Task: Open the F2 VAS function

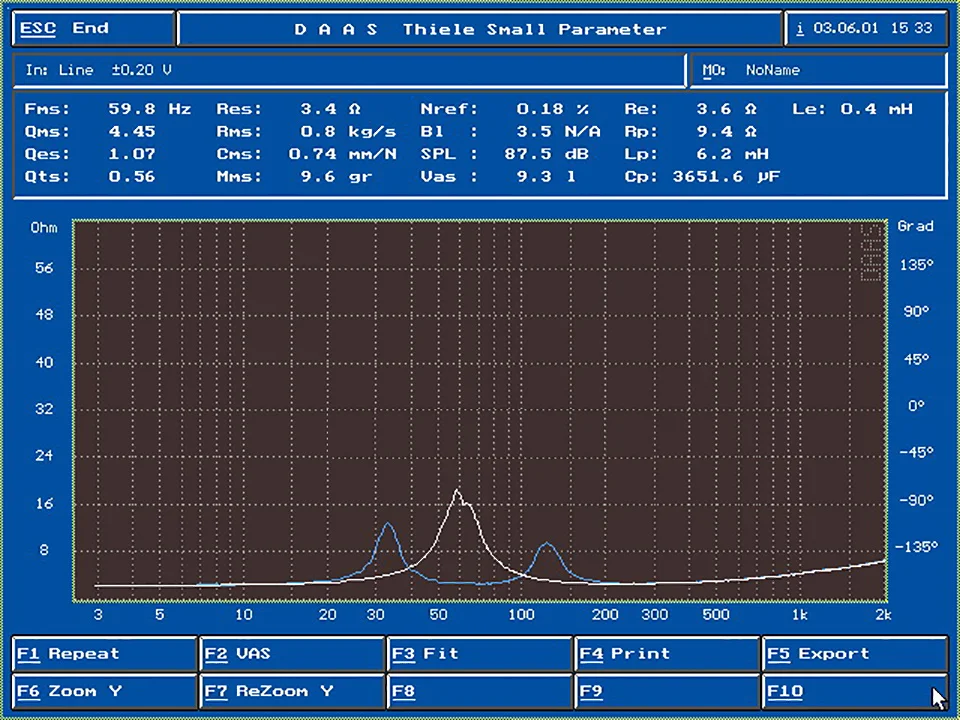Action: 293,654
